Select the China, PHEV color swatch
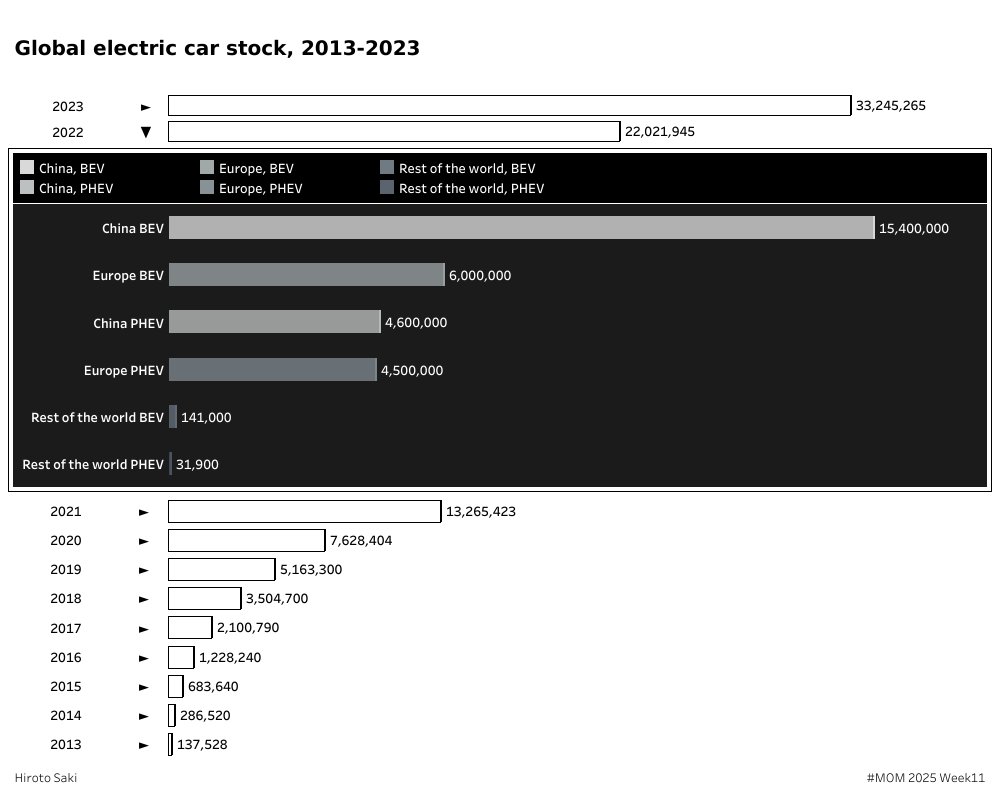The height and width of the screenshot is (799, 999). [x=28, y=188]
